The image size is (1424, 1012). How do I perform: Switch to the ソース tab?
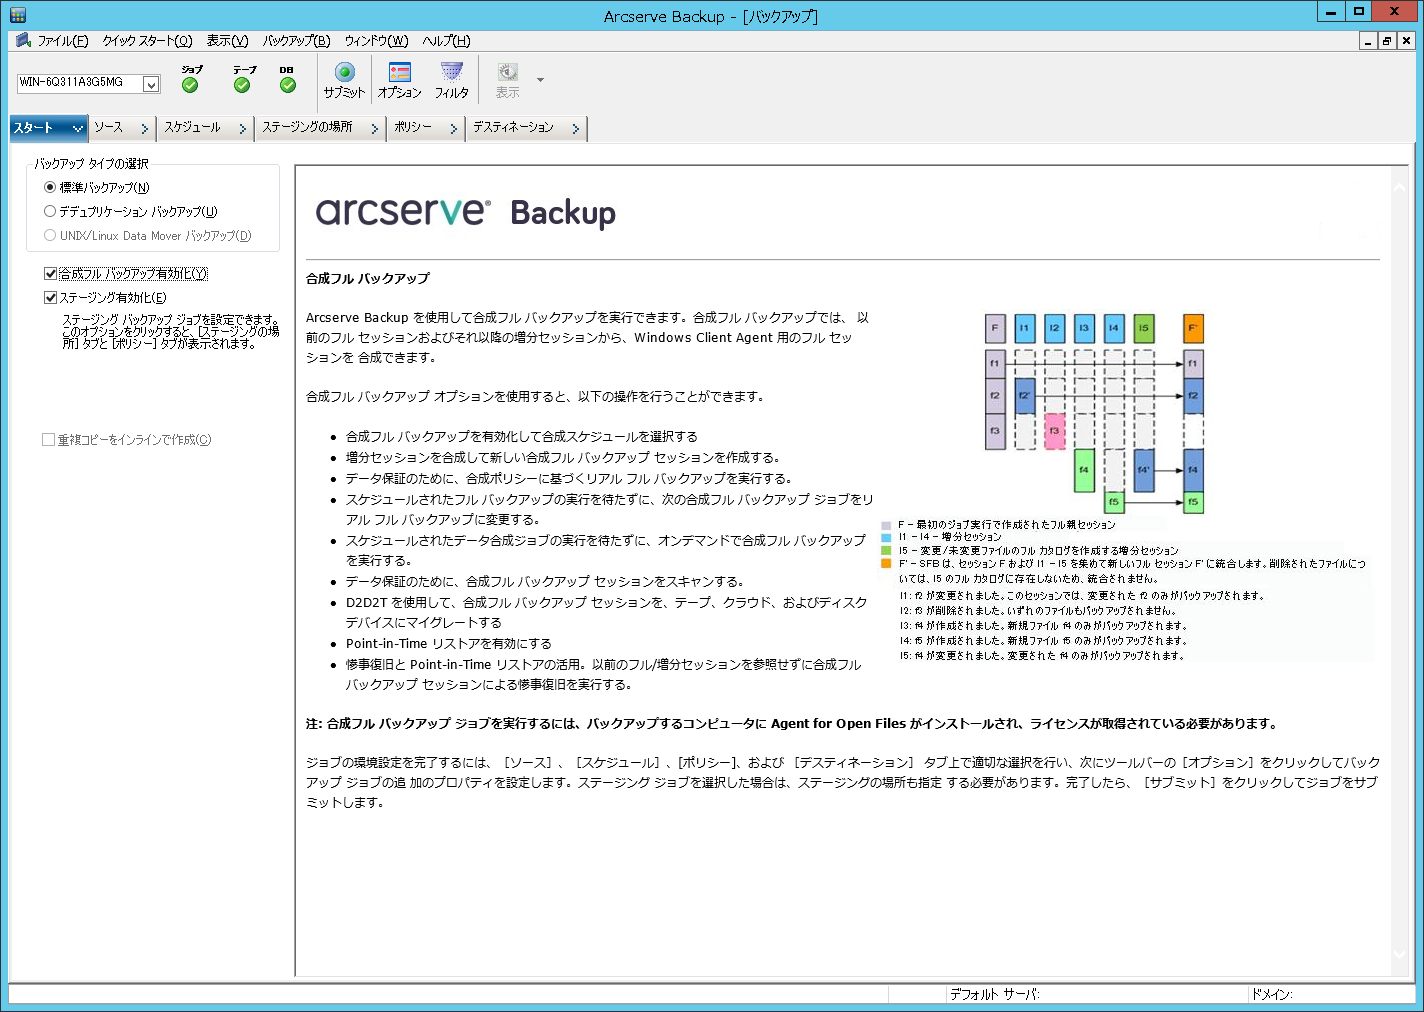point(121,128)
